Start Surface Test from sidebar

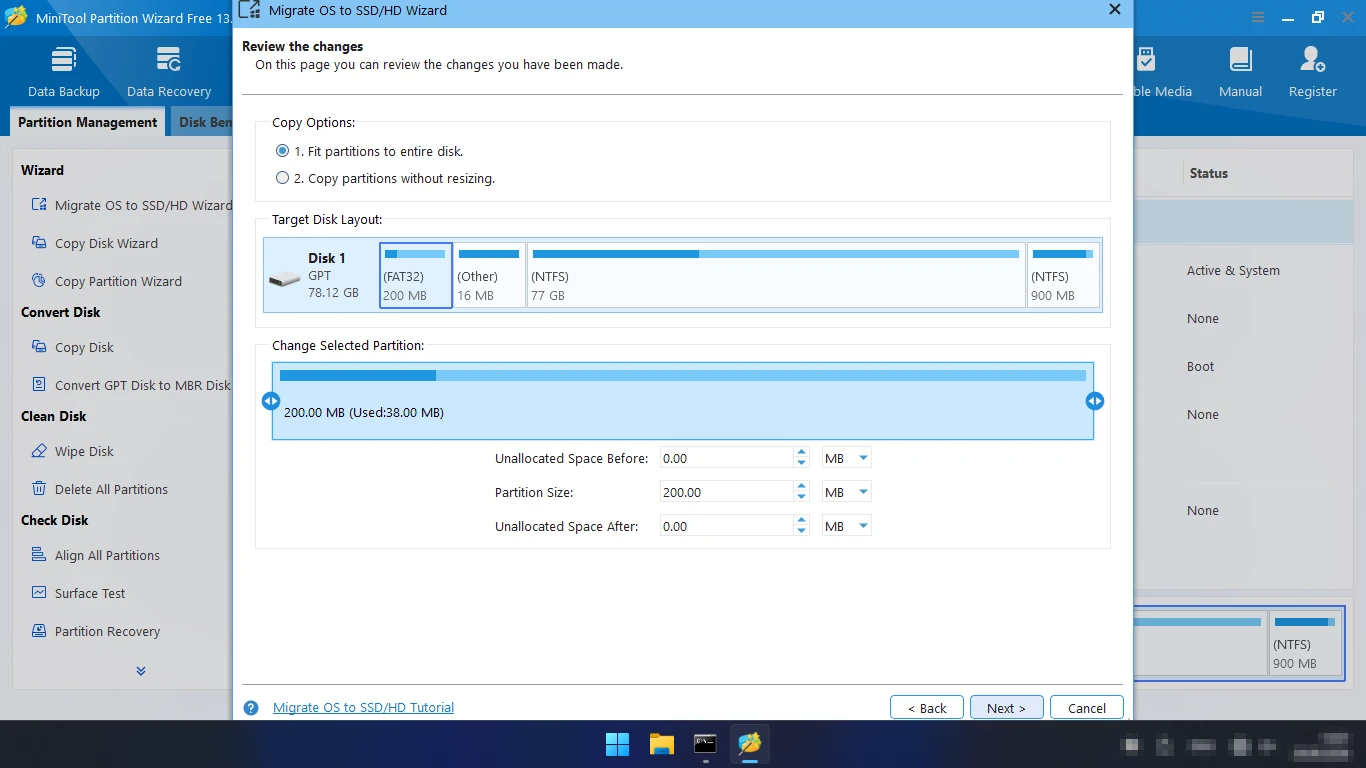click(x=78, y=593)
